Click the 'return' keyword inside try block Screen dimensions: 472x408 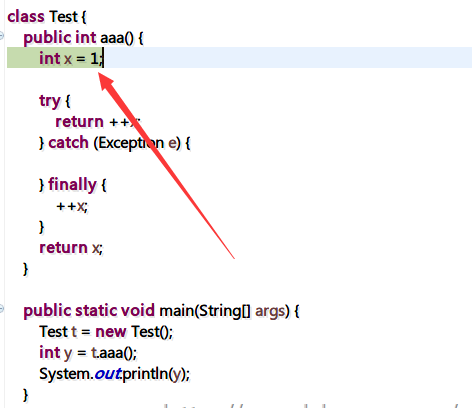click(x=79, y=122)
